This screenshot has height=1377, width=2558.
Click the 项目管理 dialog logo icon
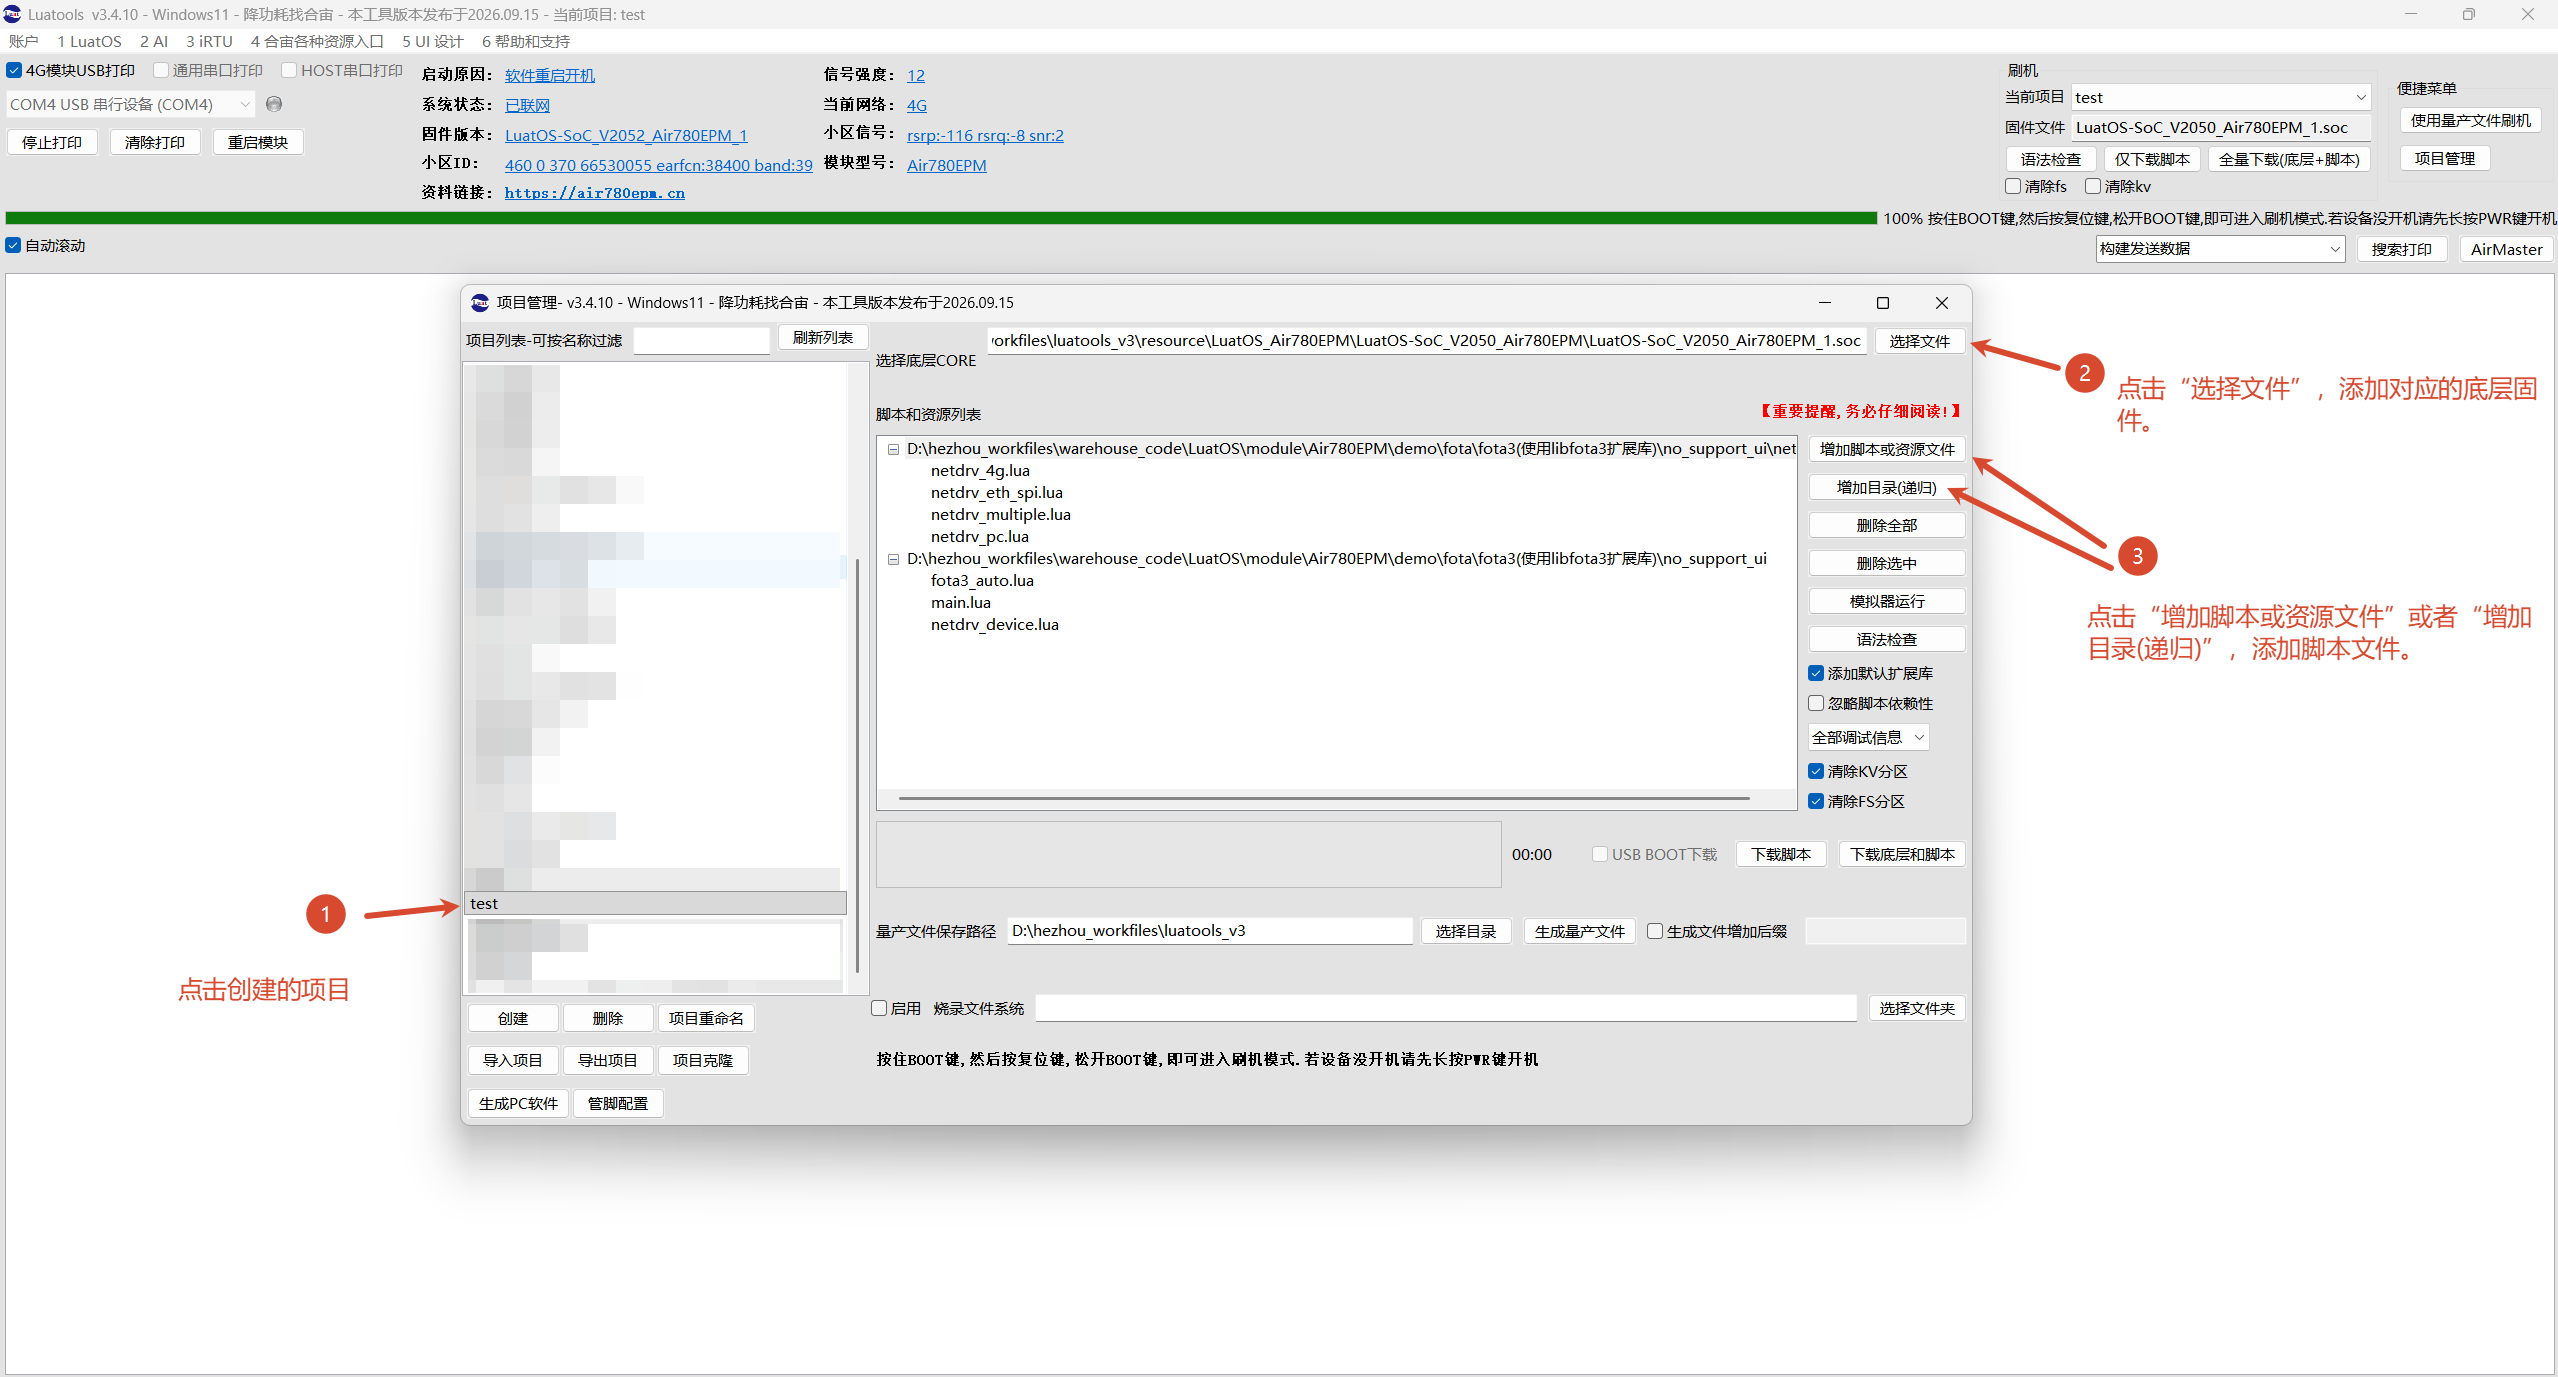tap(480, 302)
